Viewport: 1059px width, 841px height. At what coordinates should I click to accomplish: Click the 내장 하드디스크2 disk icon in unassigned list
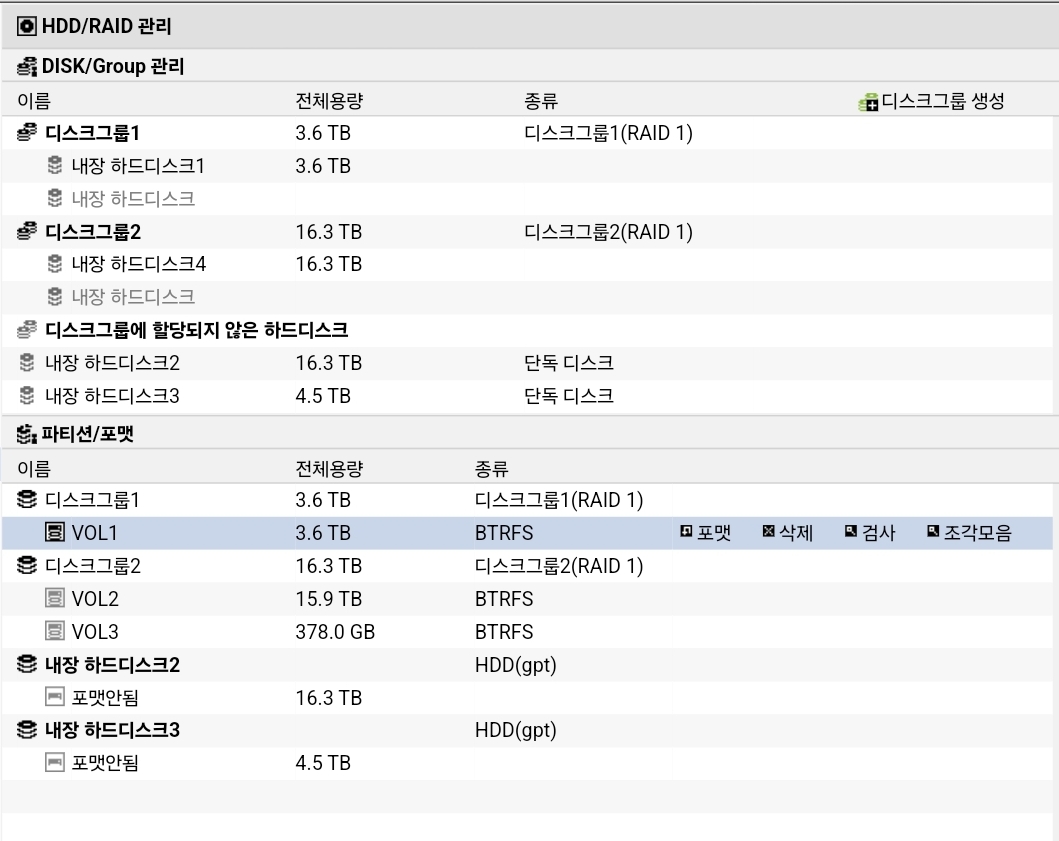point(26,363)
